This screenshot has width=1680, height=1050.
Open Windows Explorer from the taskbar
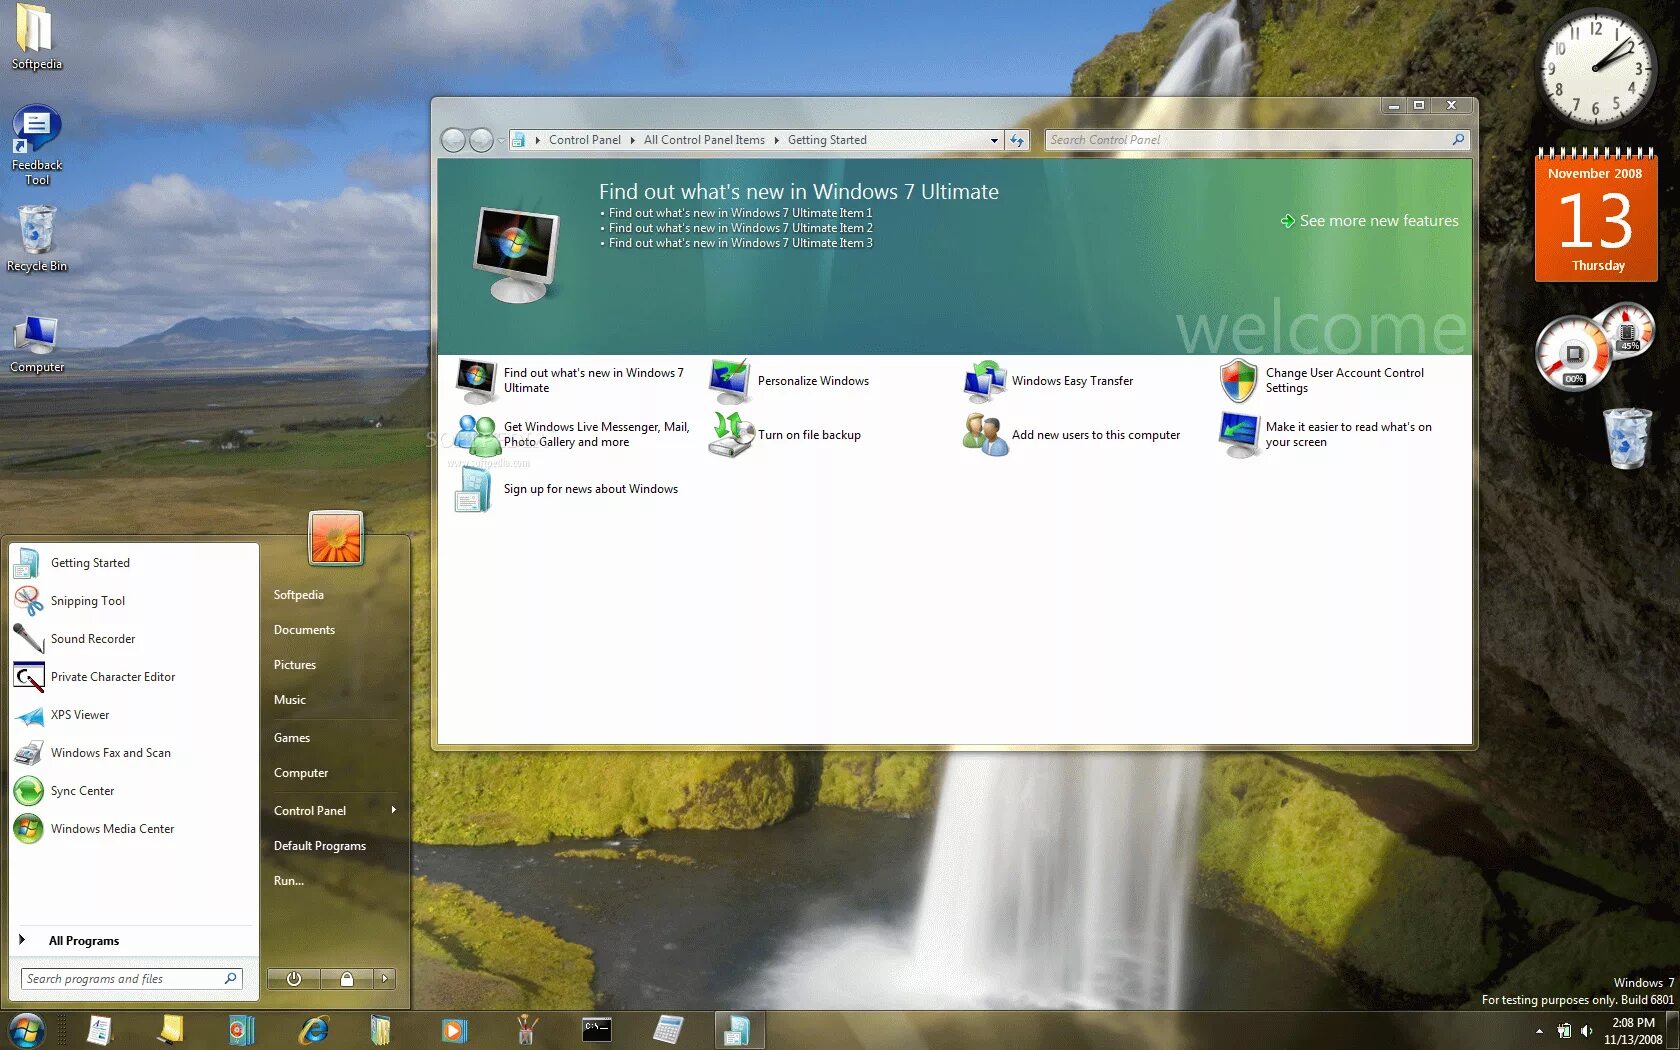[x=381, y=1030]
